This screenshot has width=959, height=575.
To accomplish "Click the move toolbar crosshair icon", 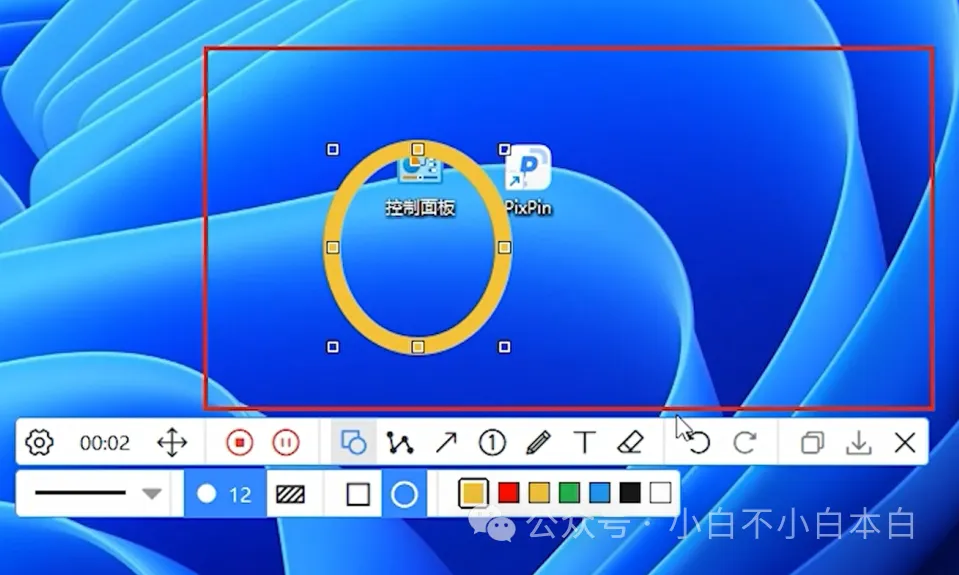I will pos(172,442).
